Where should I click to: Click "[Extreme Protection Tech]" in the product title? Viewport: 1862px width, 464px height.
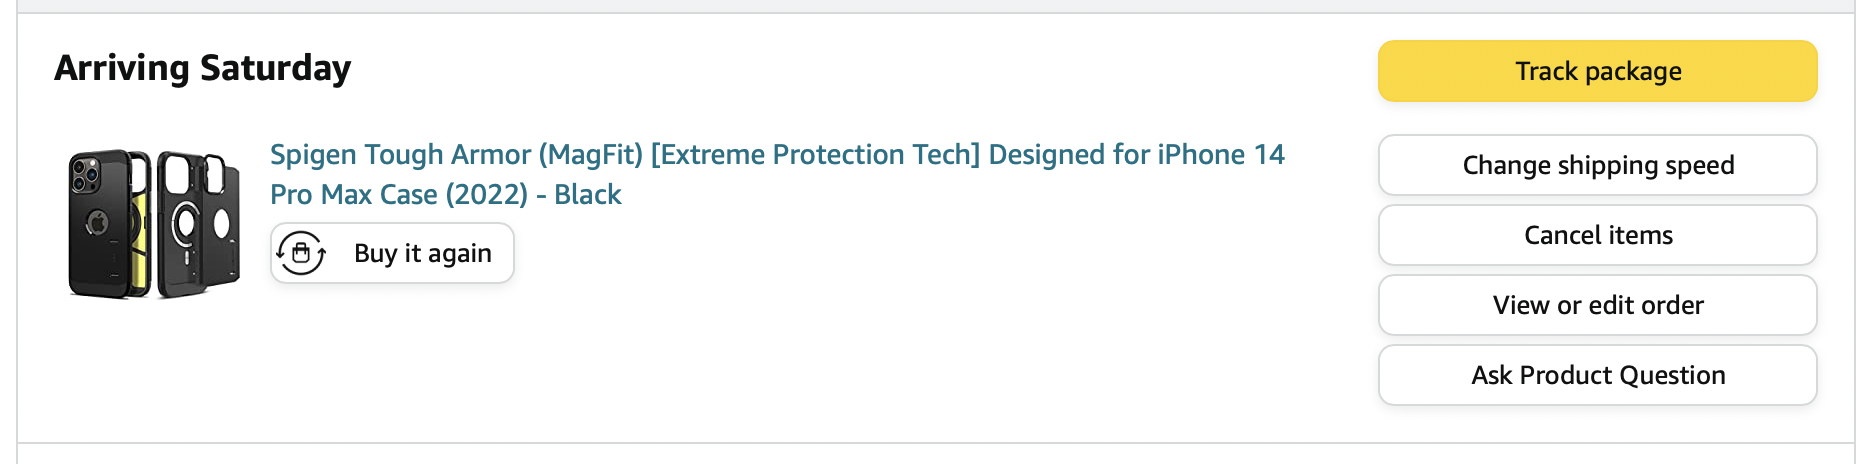[x=815, y=155]
